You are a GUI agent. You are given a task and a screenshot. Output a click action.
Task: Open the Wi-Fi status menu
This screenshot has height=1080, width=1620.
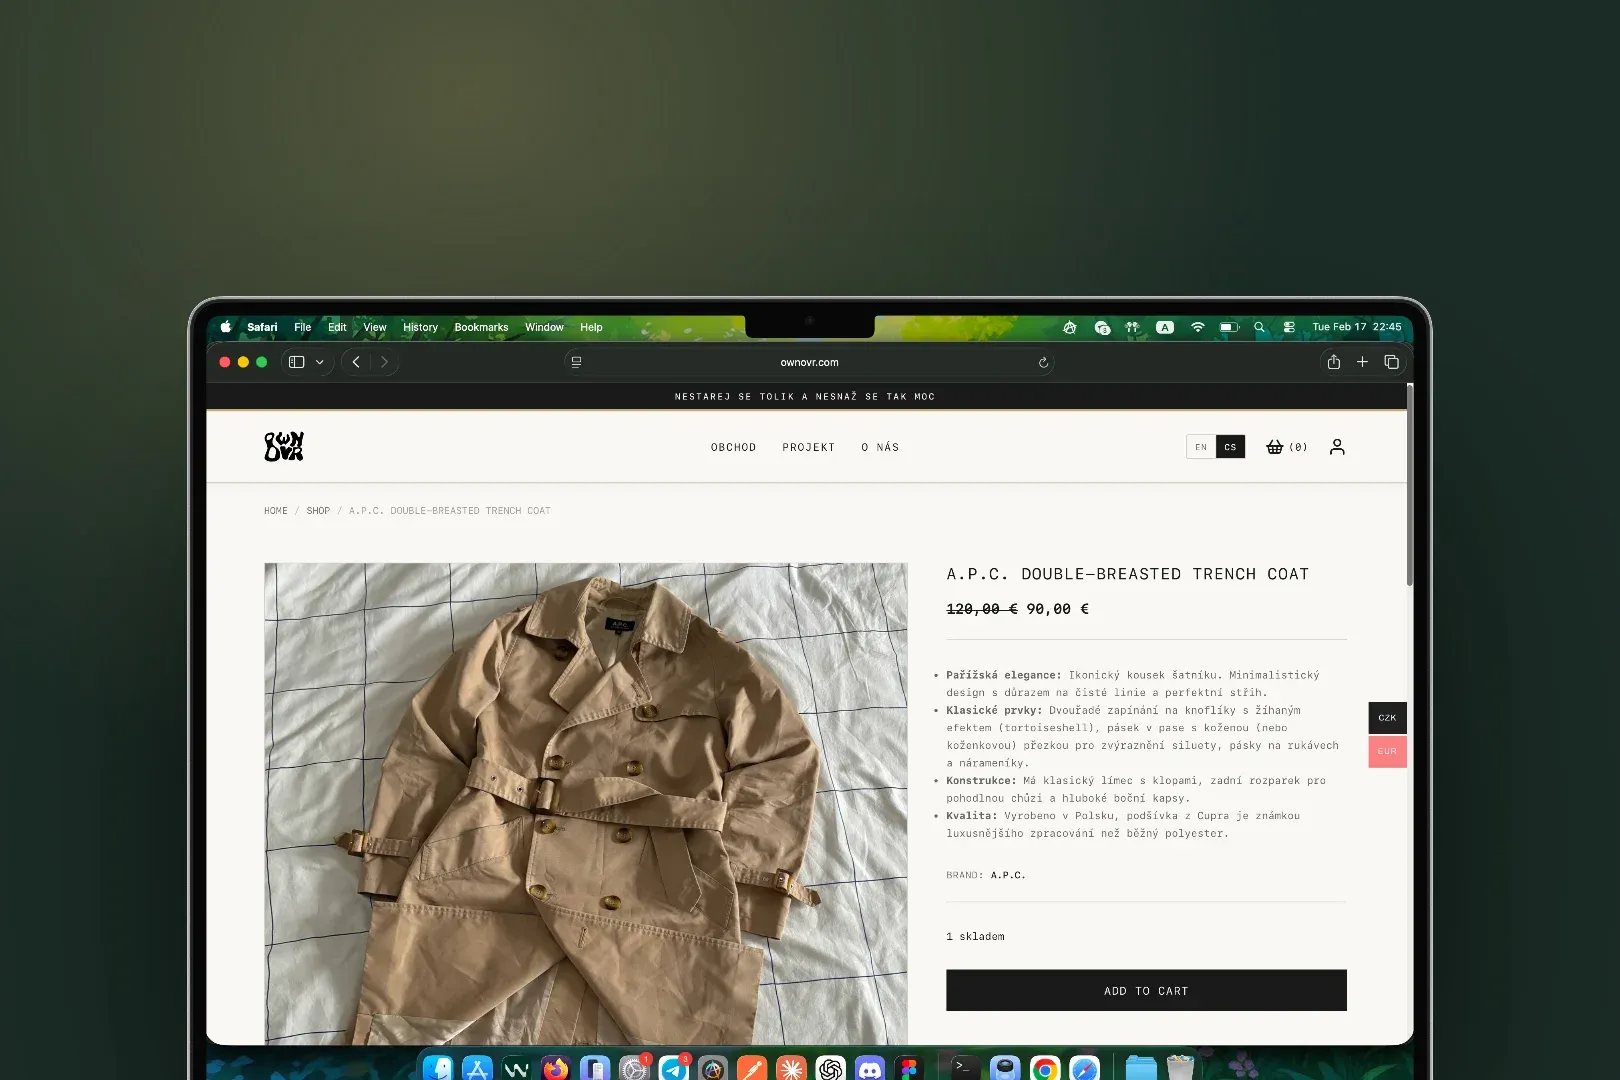coord(1197,327)
